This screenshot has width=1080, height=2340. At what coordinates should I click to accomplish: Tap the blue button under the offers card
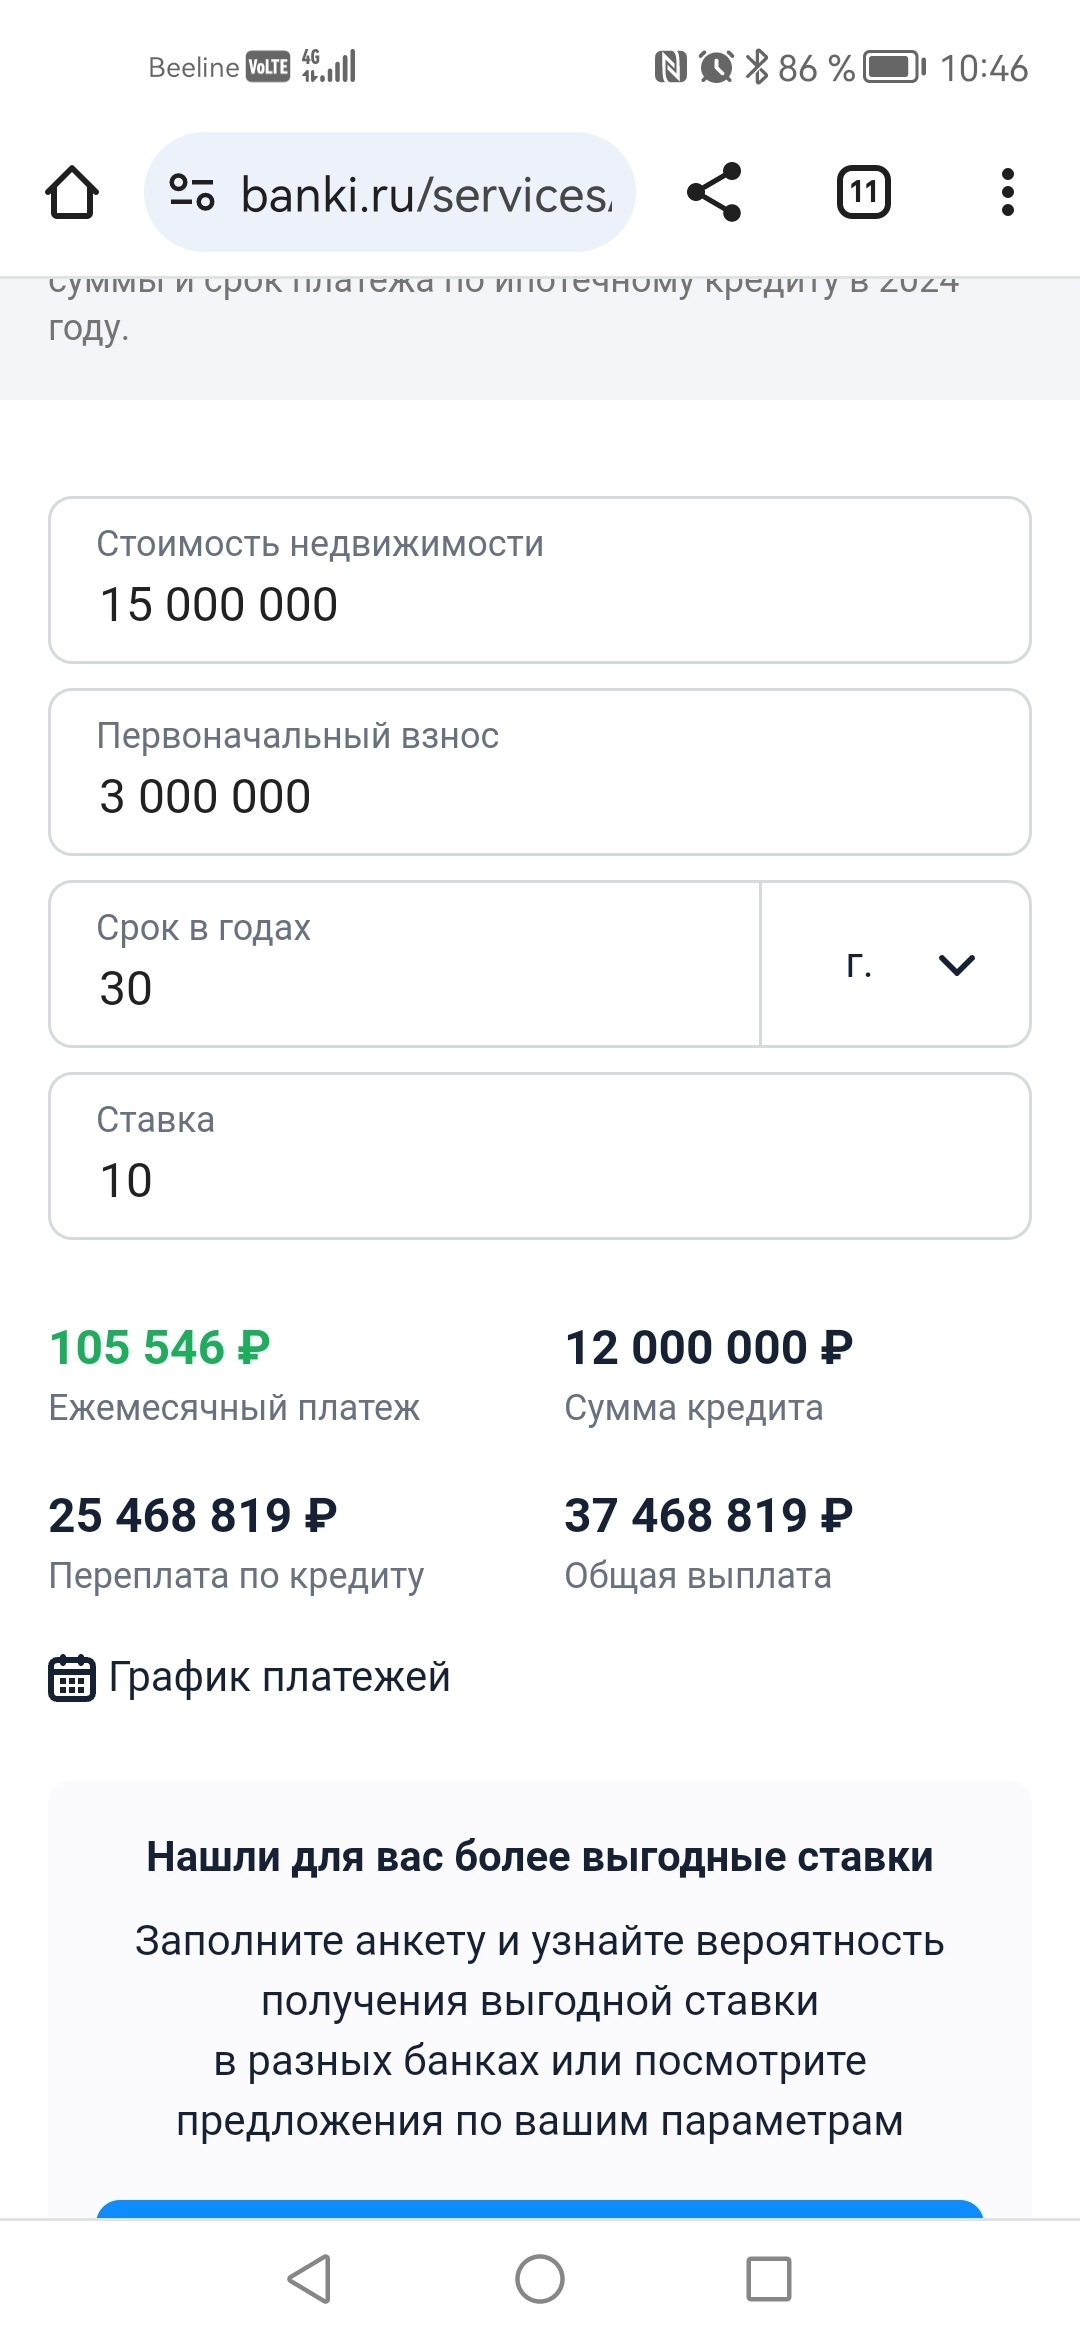coord(540,2208)
